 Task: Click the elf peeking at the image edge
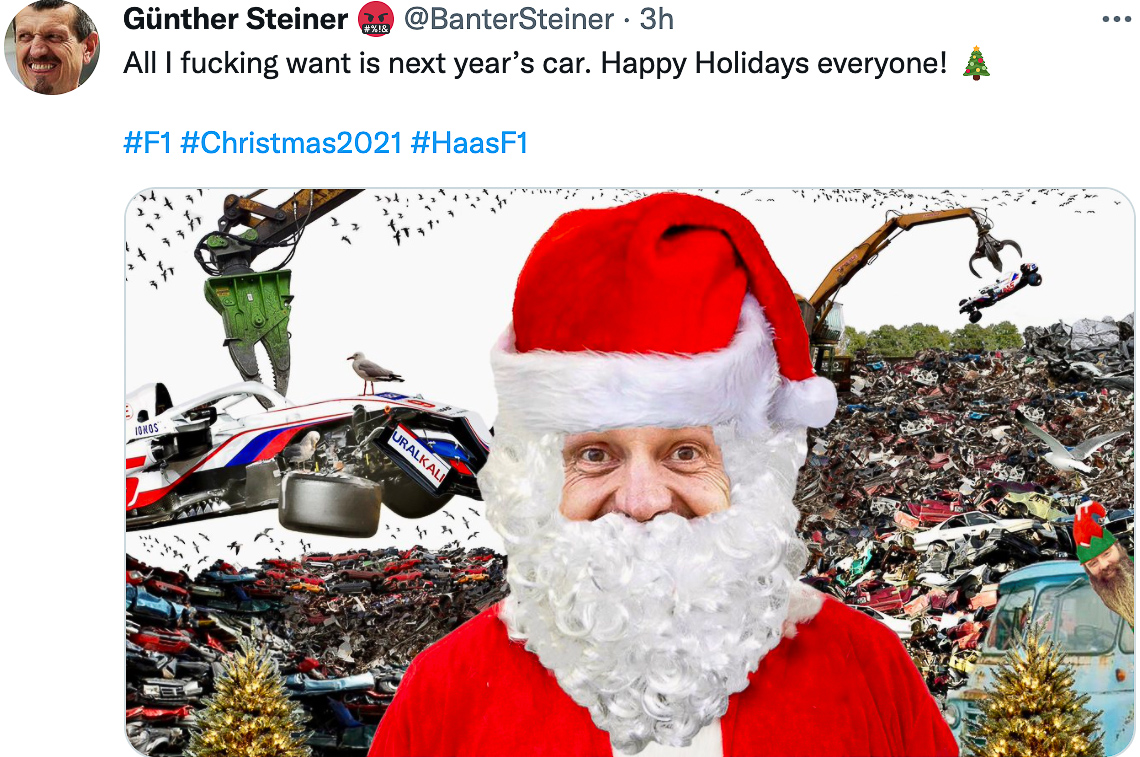[x=1104, y=560]
